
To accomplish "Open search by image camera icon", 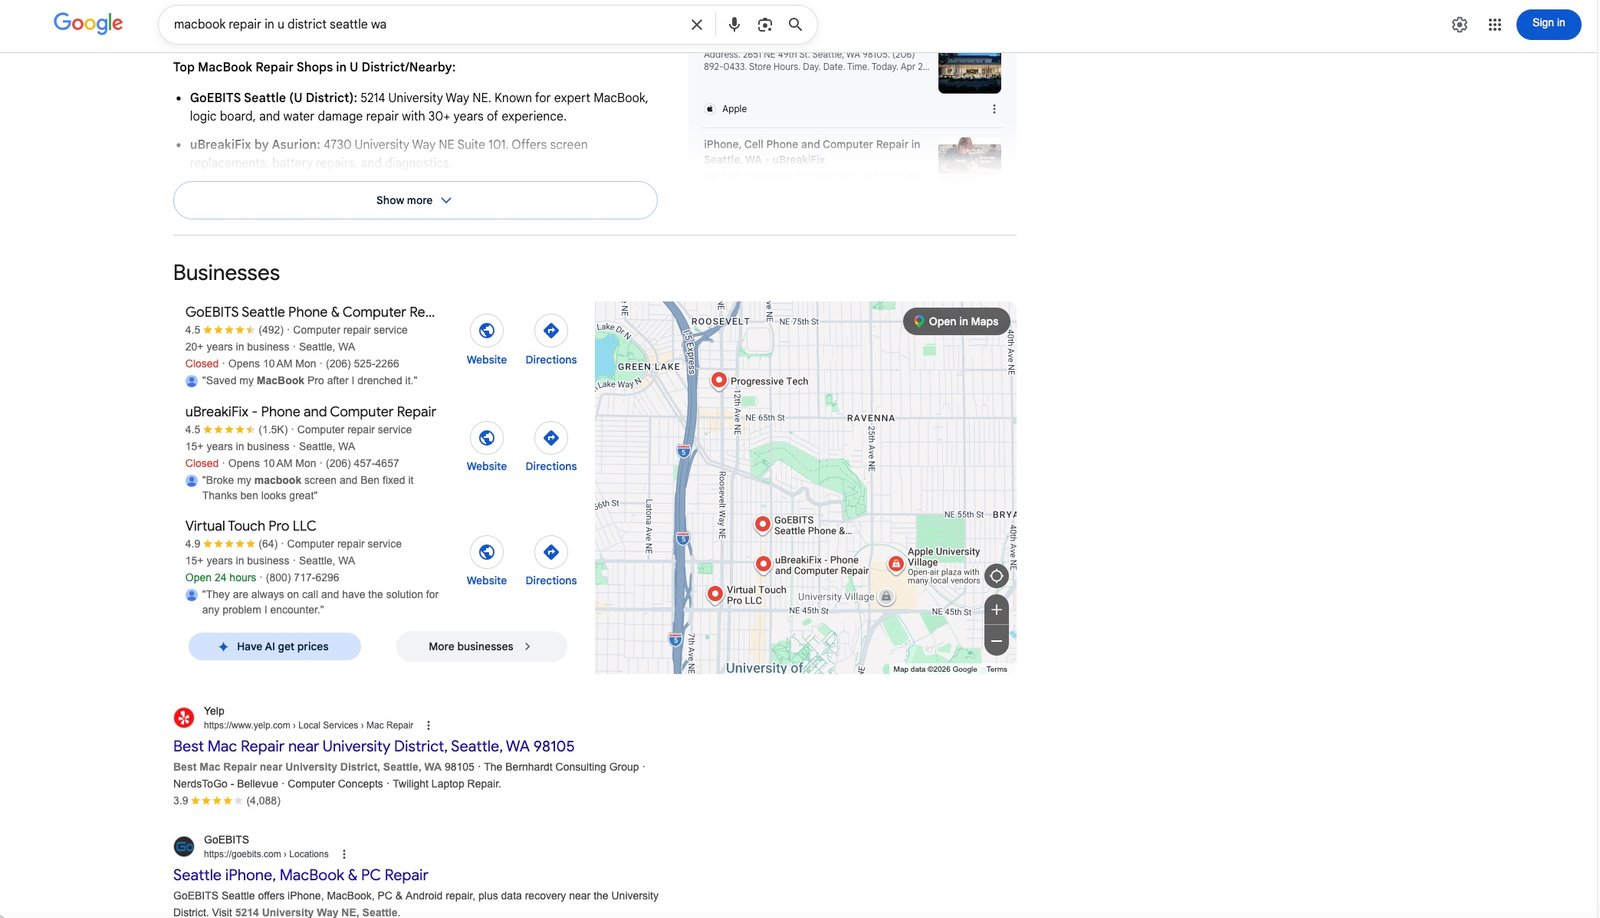I will [765, 24].
